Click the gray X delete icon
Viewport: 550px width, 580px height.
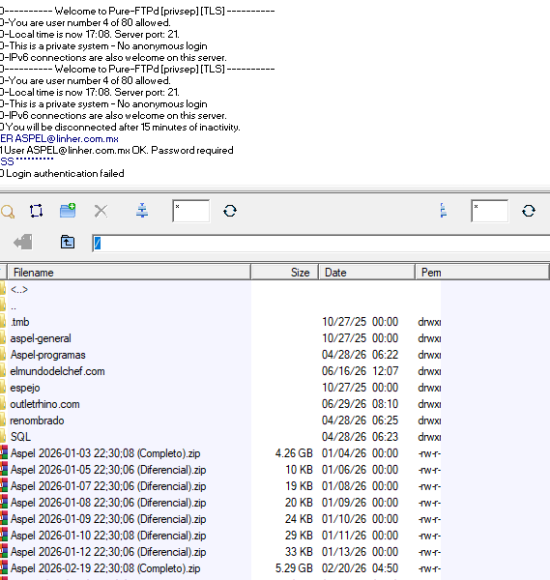click(101, 211)
